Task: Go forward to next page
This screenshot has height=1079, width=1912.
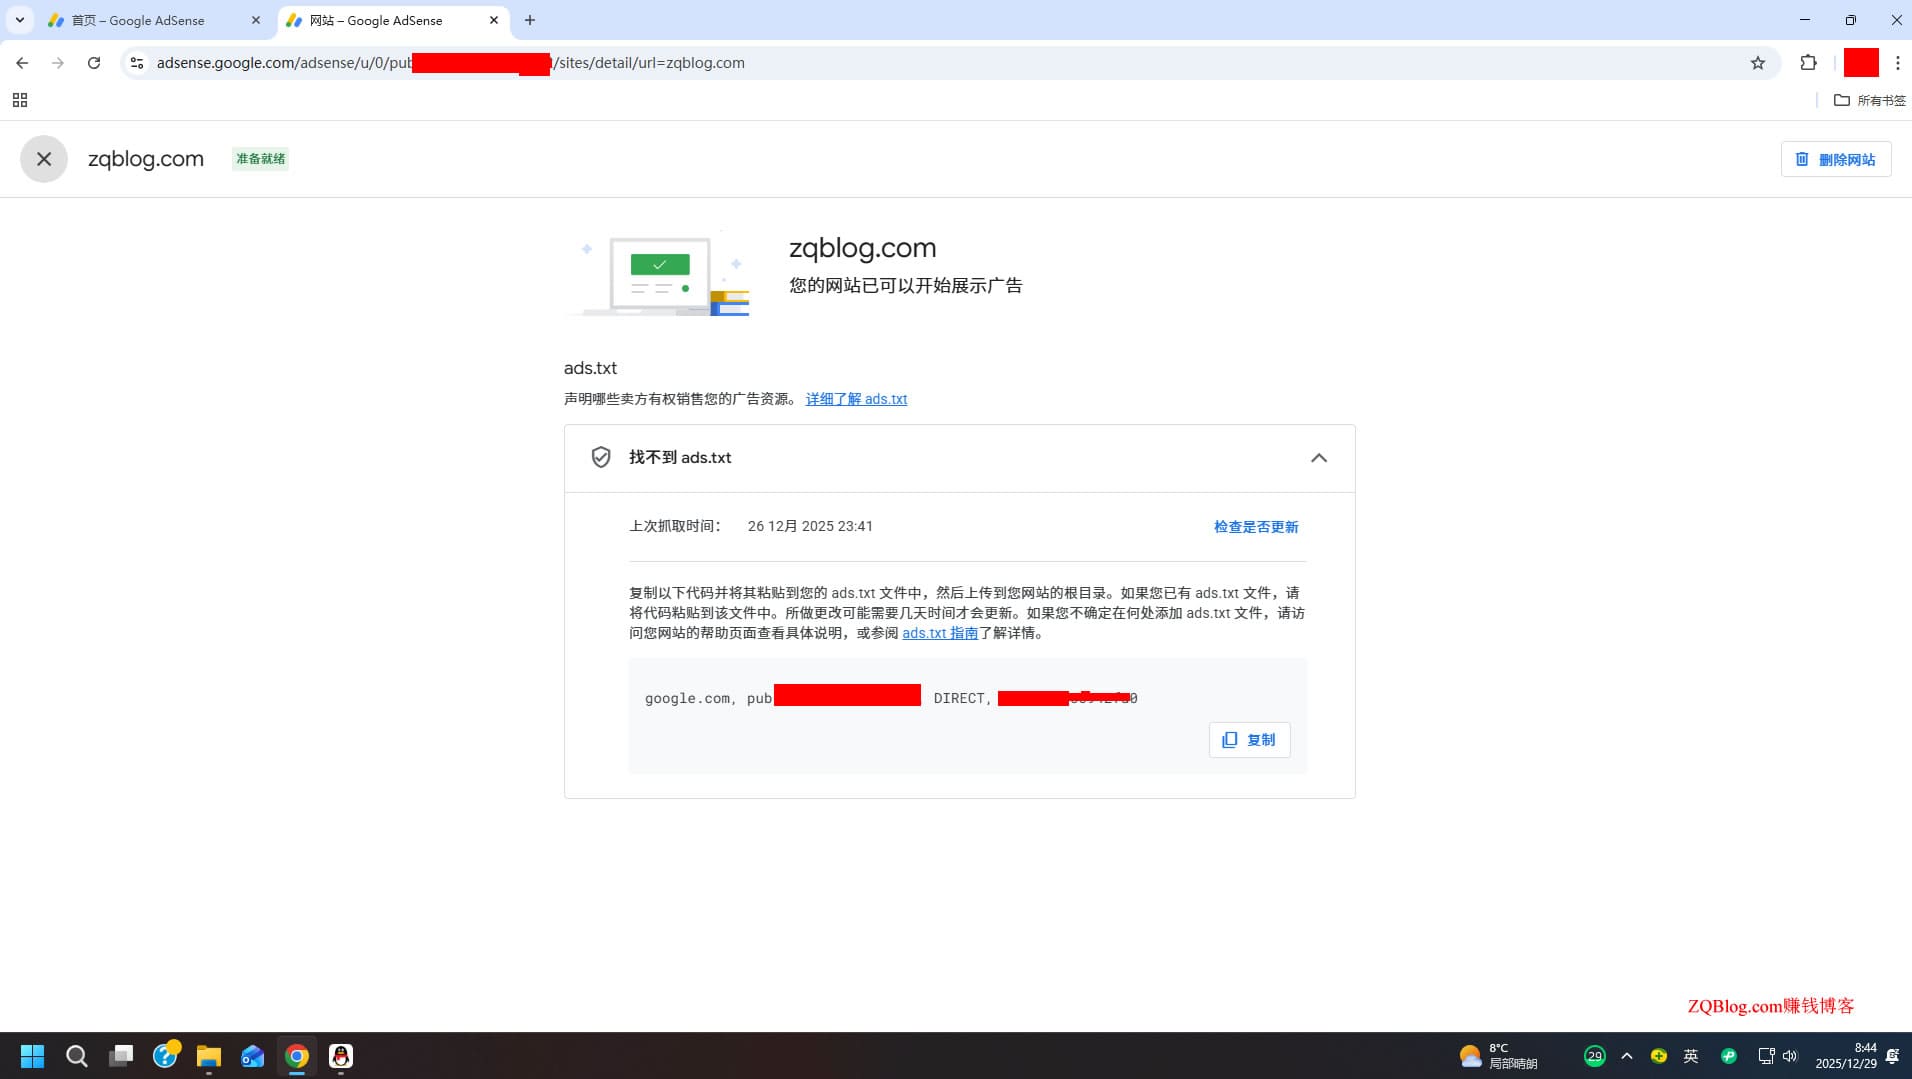Action: tap(58, 63)
